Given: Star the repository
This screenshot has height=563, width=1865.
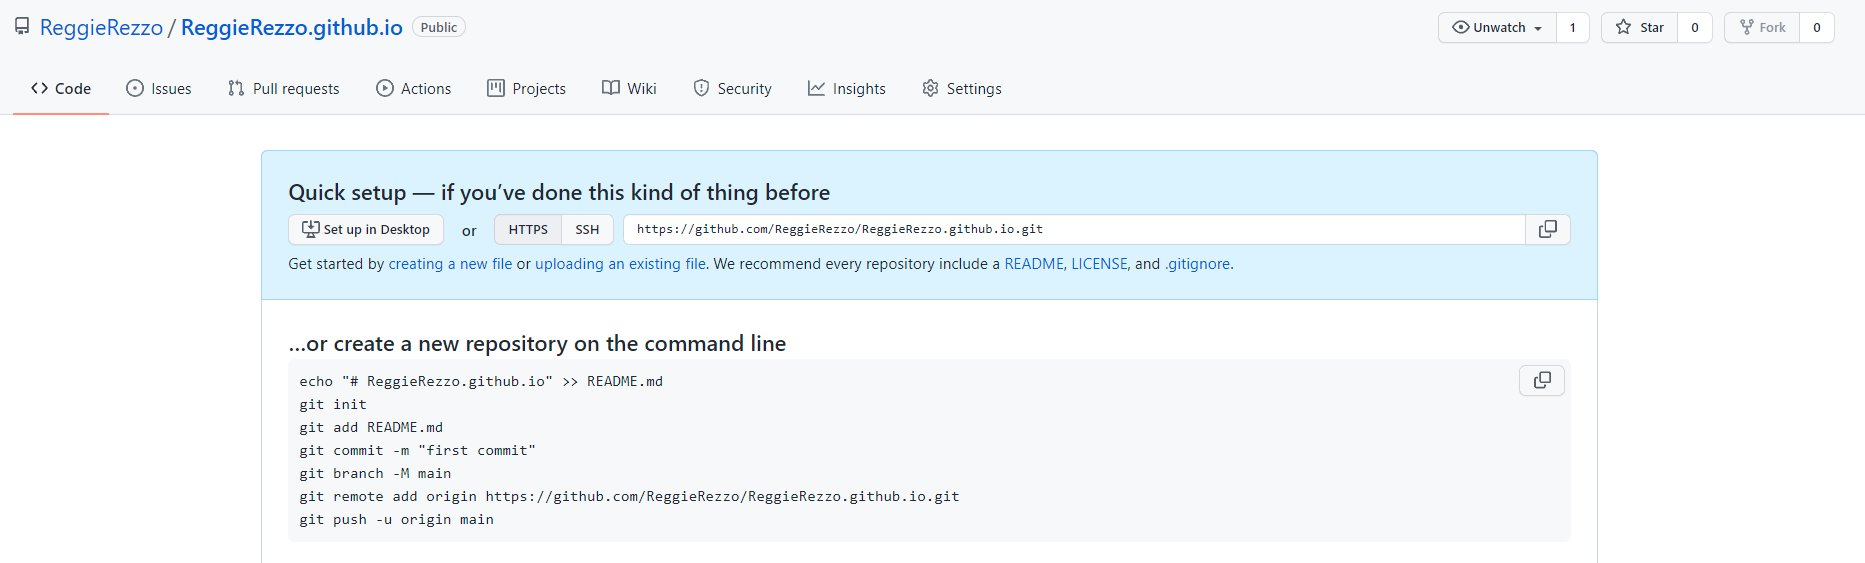Looking at the screenshot, I should 1640,27.
